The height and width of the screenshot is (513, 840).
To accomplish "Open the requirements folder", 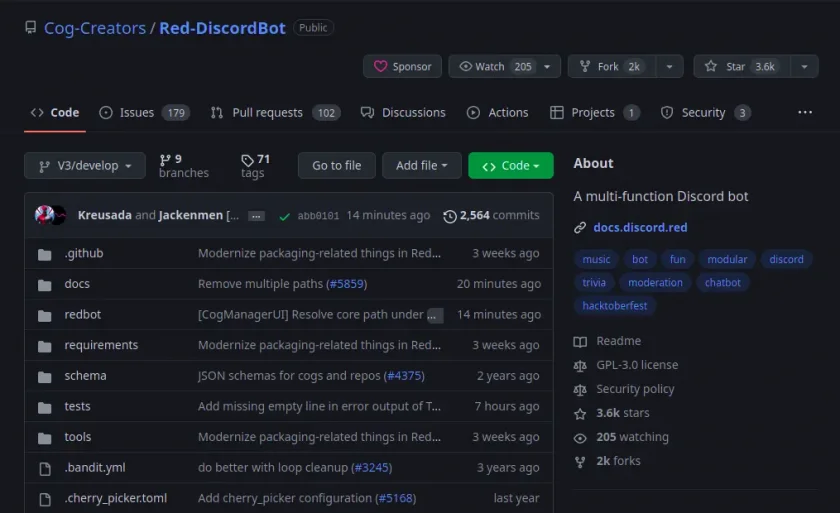I will [101, 345].
